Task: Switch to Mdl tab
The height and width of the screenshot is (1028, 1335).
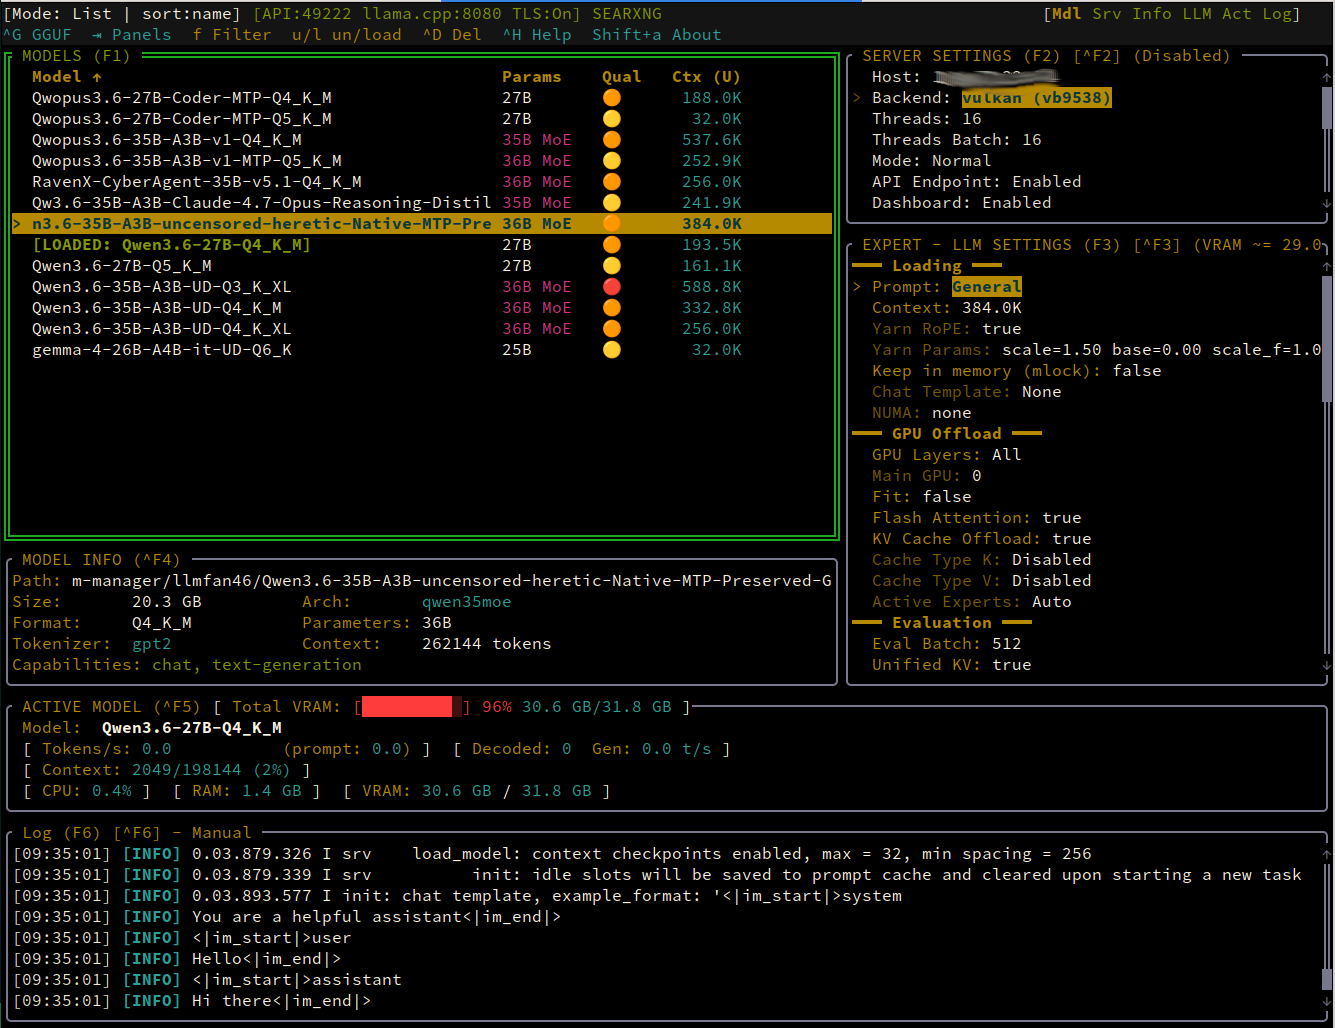Action: pyautogui.click(x=1067, y=14)
